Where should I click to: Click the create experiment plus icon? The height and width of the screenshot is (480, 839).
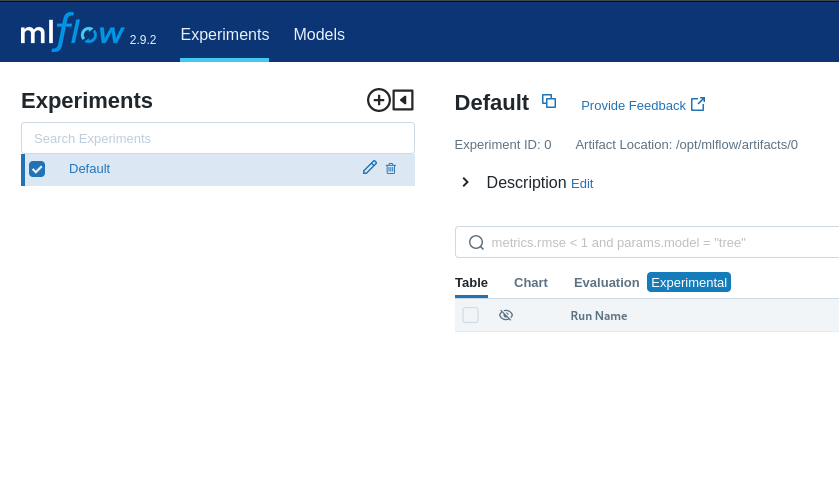[378, 100]
